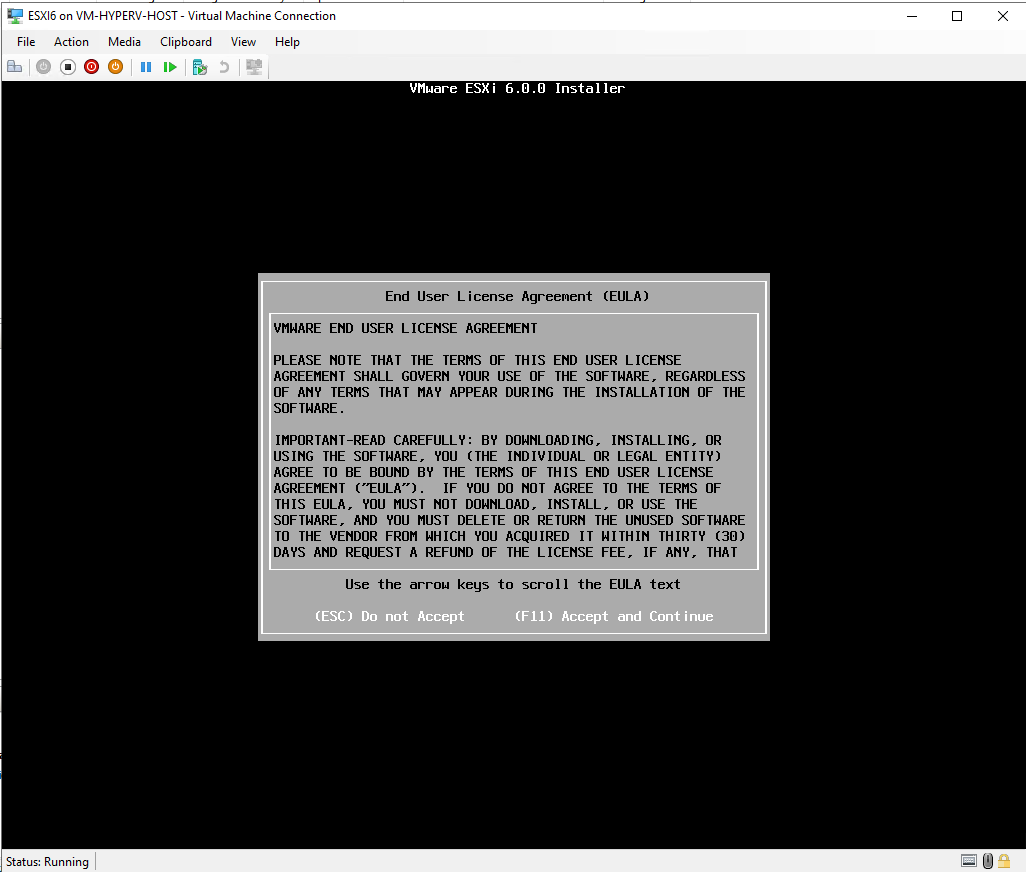Screen dimensions: 1026x872
Task: Click the VMware ESXi 6.0.0 Installer header
Action: (x=517, y=88)
